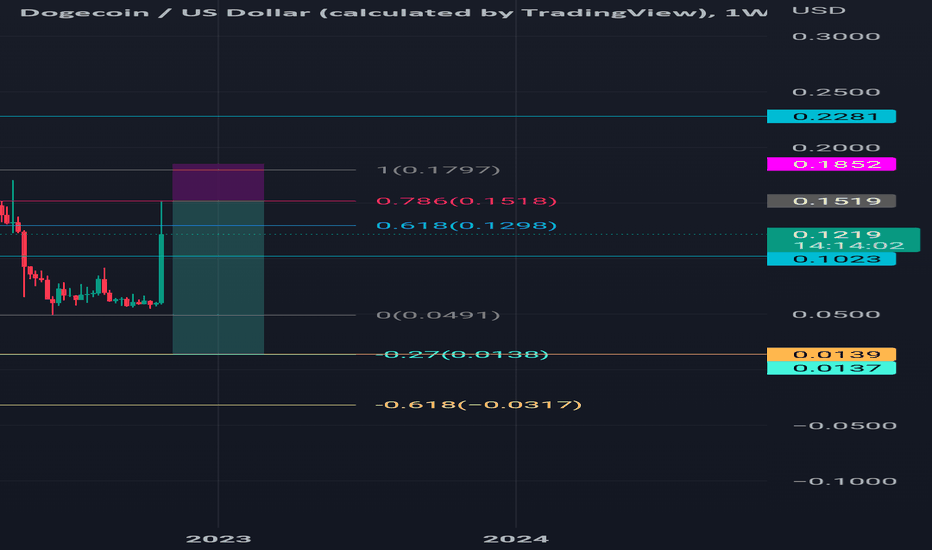The width and height of the screenshot is (932, 550).
Task: Click the tall green weekly candle
Action: 161,268
